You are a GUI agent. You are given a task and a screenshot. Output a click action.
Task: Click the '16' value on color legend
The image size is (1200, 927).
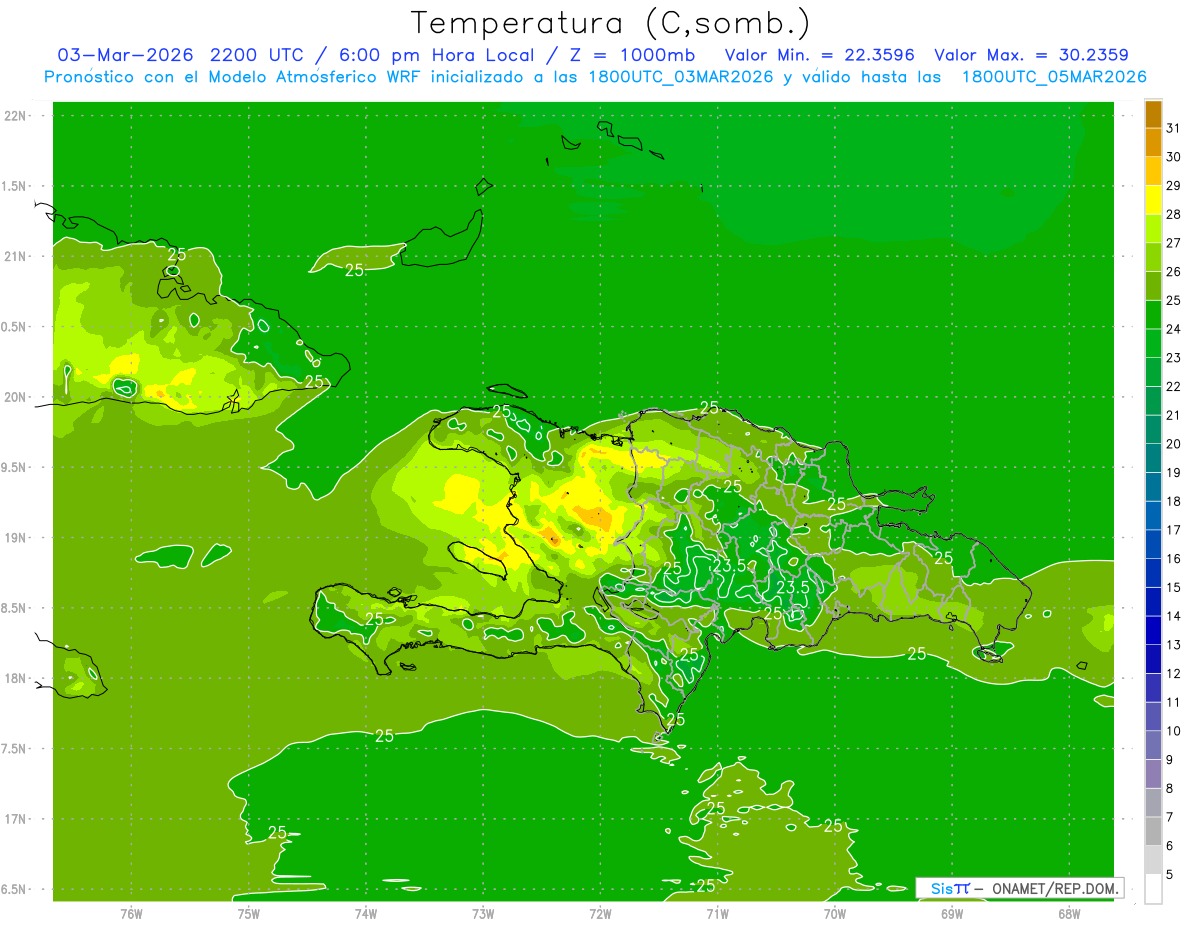pos(1174,559)
